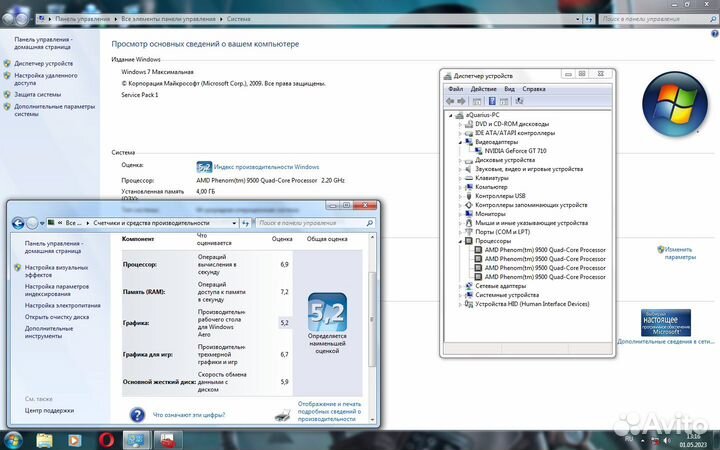Viewport: 720px width, 450px height.
Task: Open Windows Explorer from the taskbar
Action: [45, 441]
